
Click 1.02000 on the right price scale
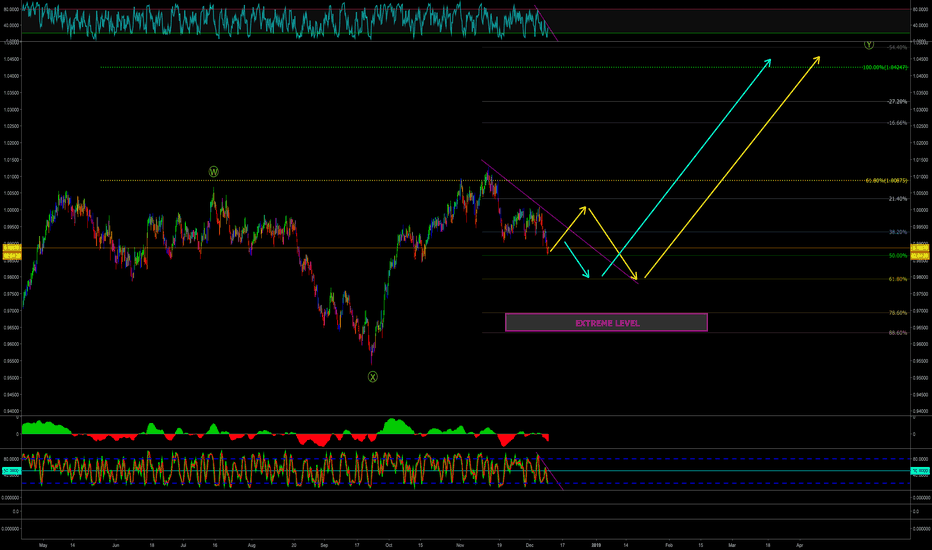coord(920,143)
